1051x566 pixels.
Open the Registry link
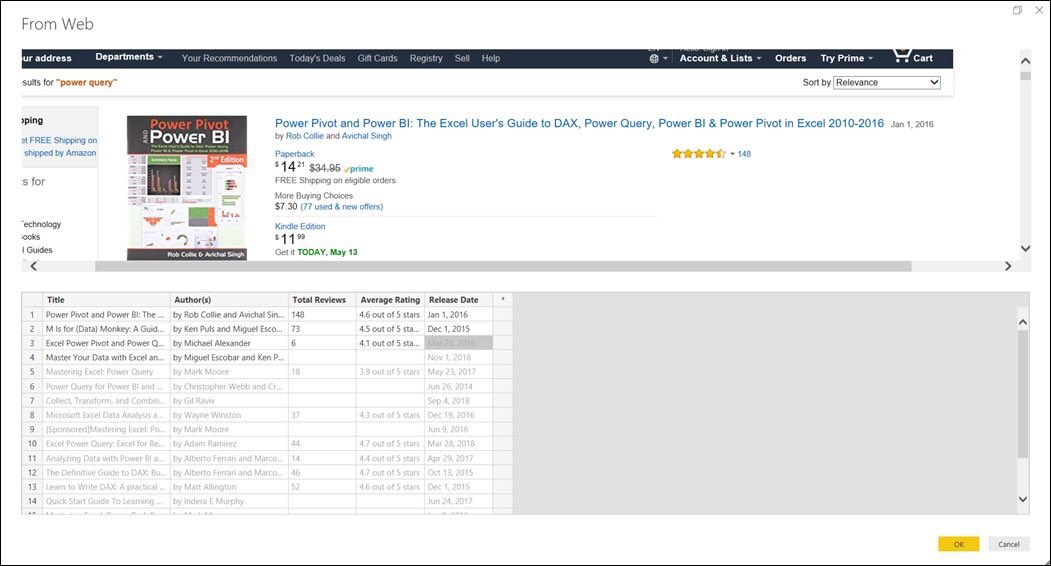[426, 58]
